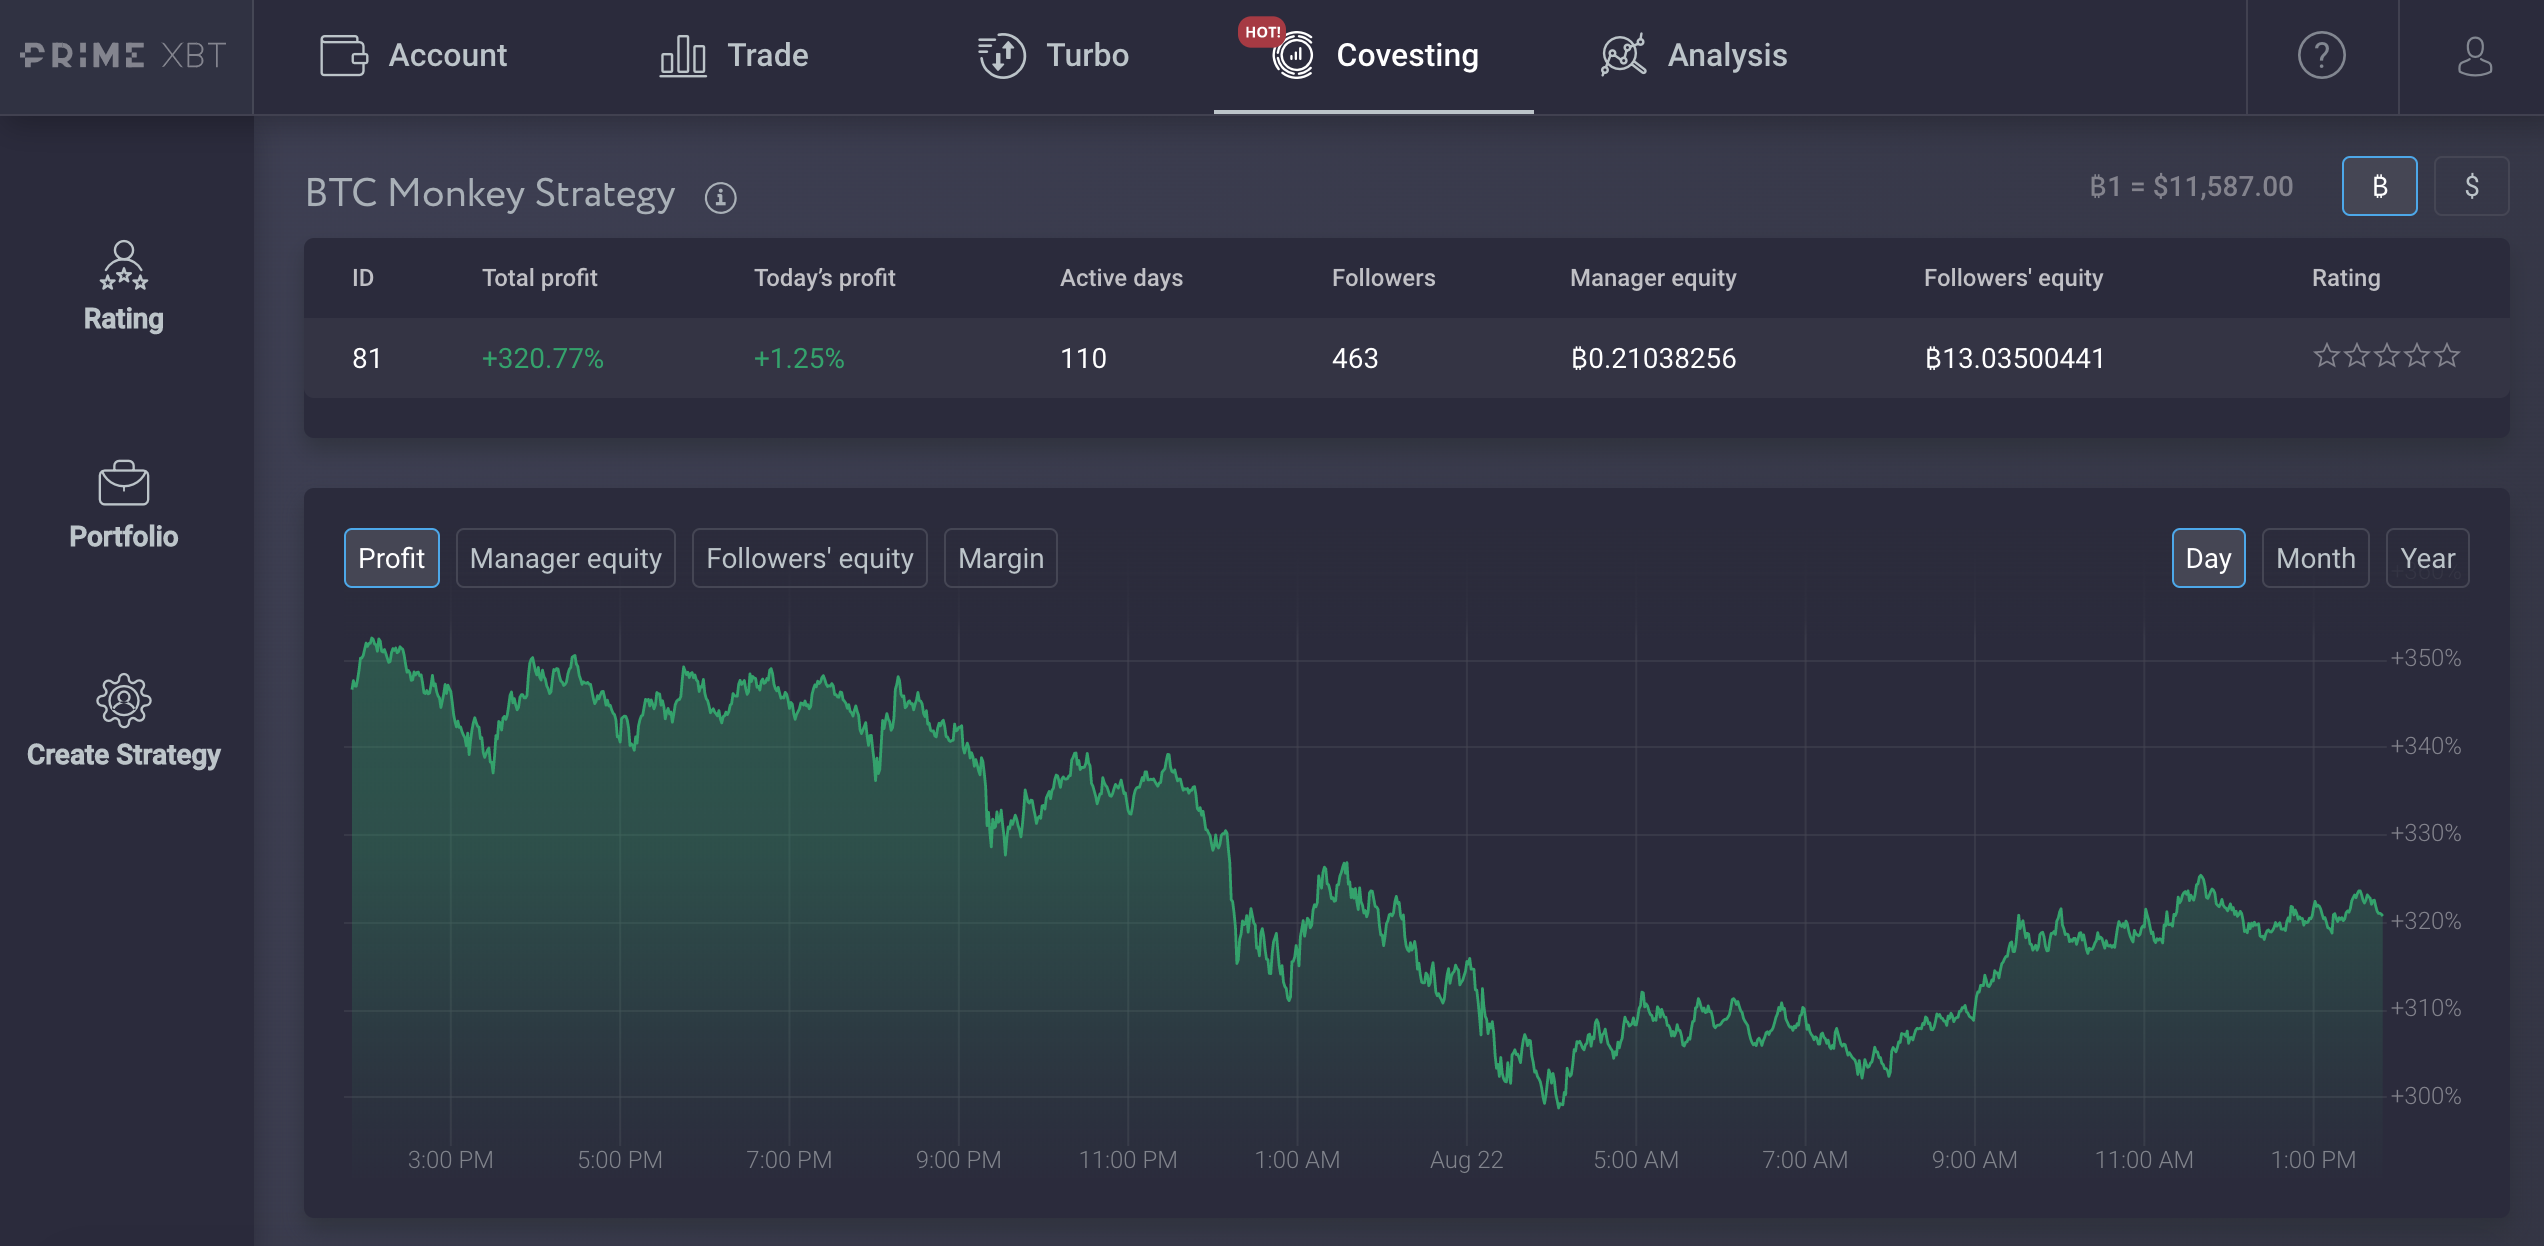Click the 463 followers value
This screenshot has height=1246, width=2544.
1355,358
